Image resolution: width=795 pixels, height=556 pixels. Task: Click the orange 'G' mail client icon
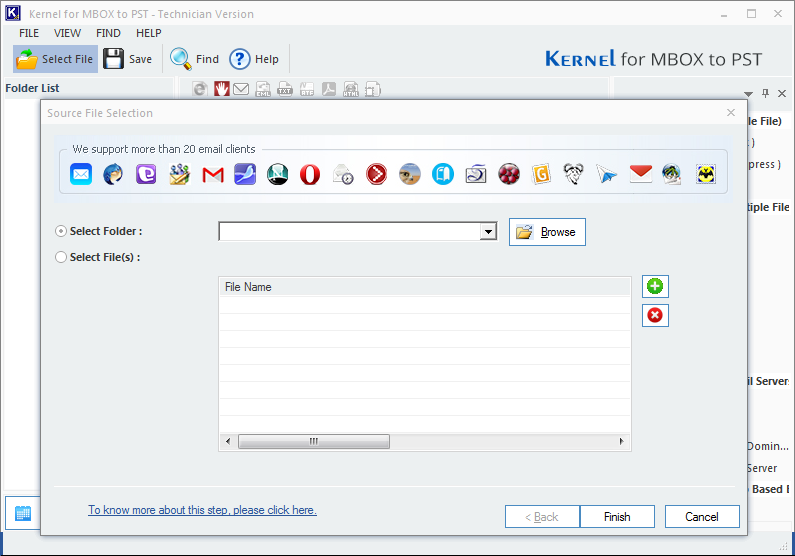541,174
